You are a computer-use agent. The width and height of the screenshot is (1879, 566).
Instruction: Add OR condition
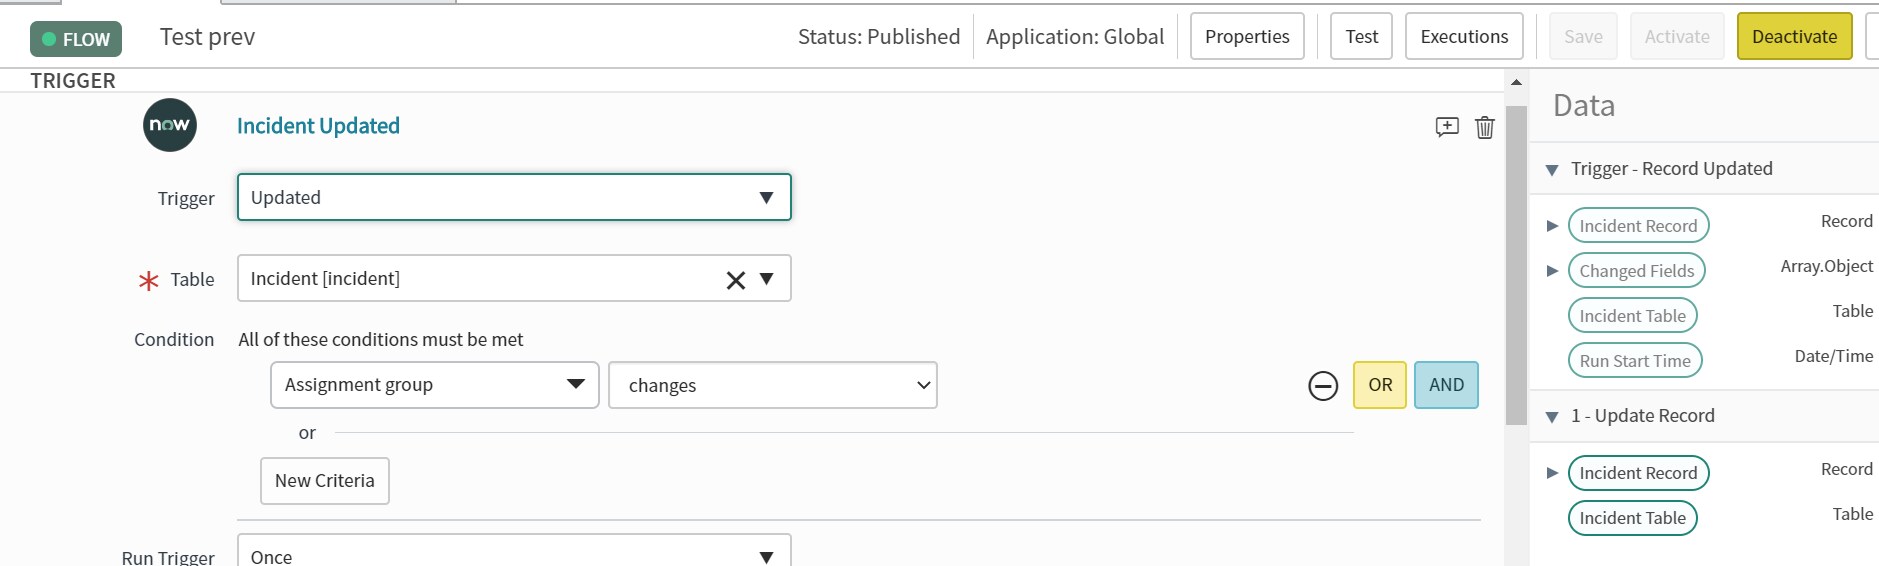(1380, 385)
